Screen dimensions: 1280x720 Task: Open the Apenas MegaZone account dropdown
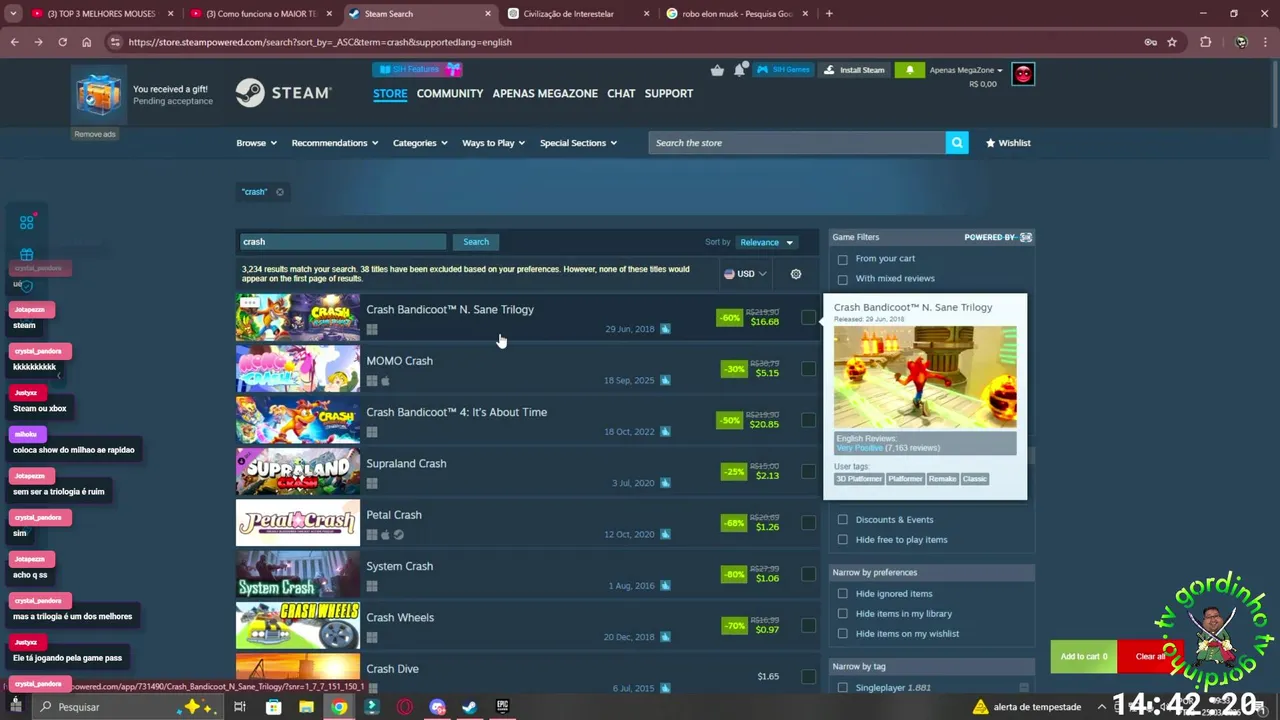click(966, 70)
